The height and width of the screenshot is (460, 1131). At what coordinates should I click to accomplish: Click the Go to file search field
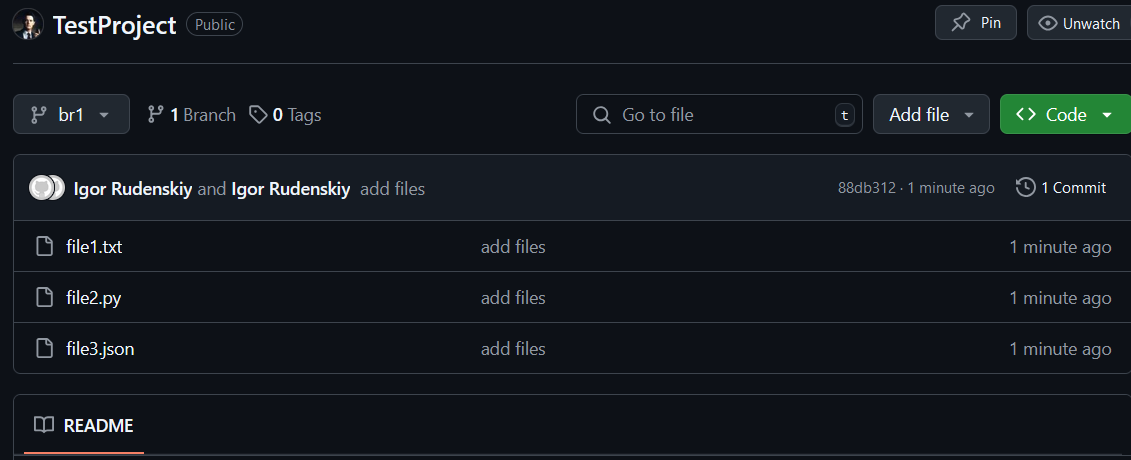click(719, 114)
